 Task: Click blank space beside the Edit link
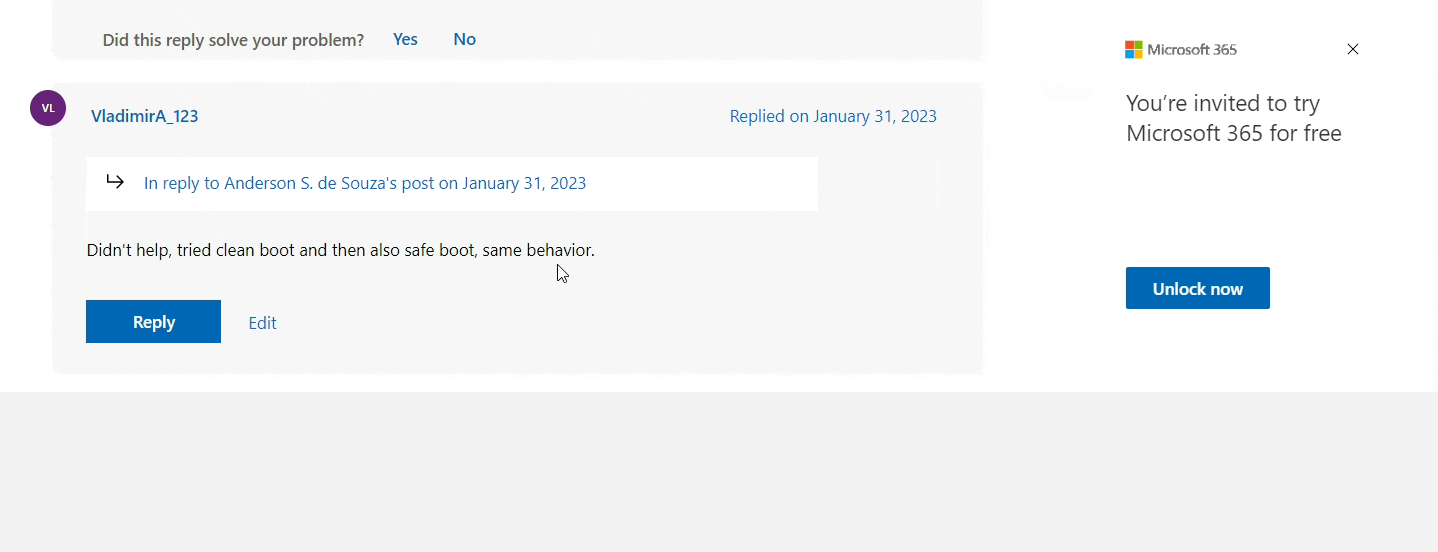[x=600, y=323]
